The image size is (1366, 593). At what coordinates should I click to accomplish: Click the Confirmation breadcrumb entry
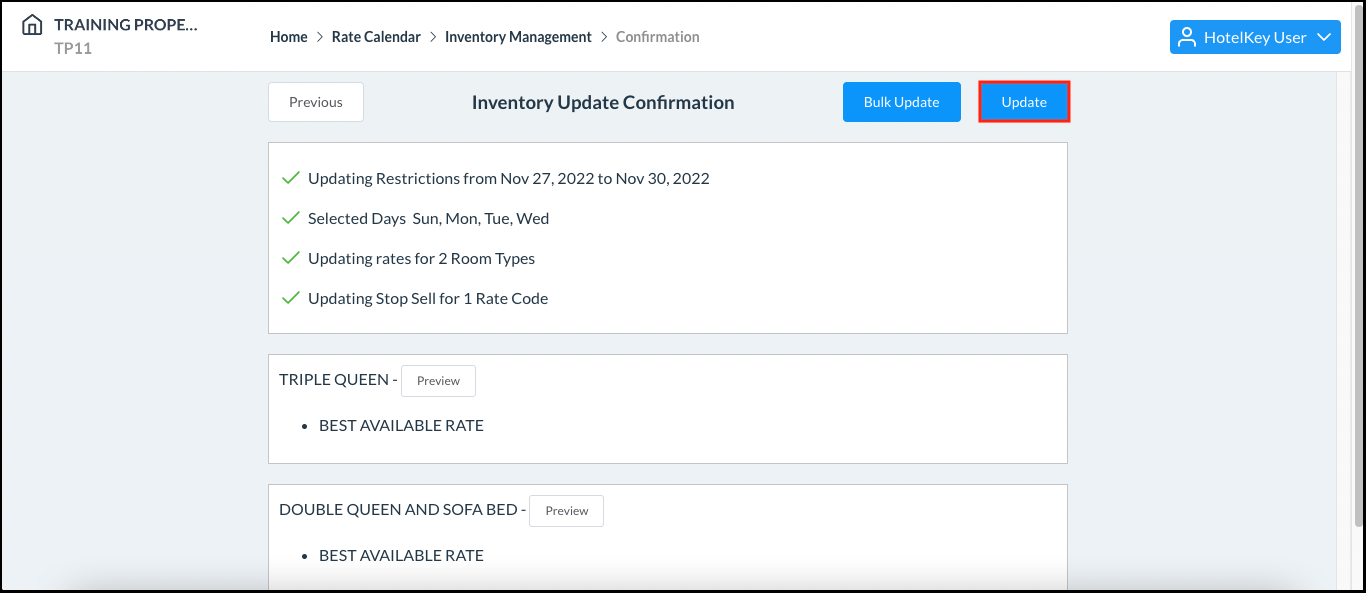coord(657,36)
